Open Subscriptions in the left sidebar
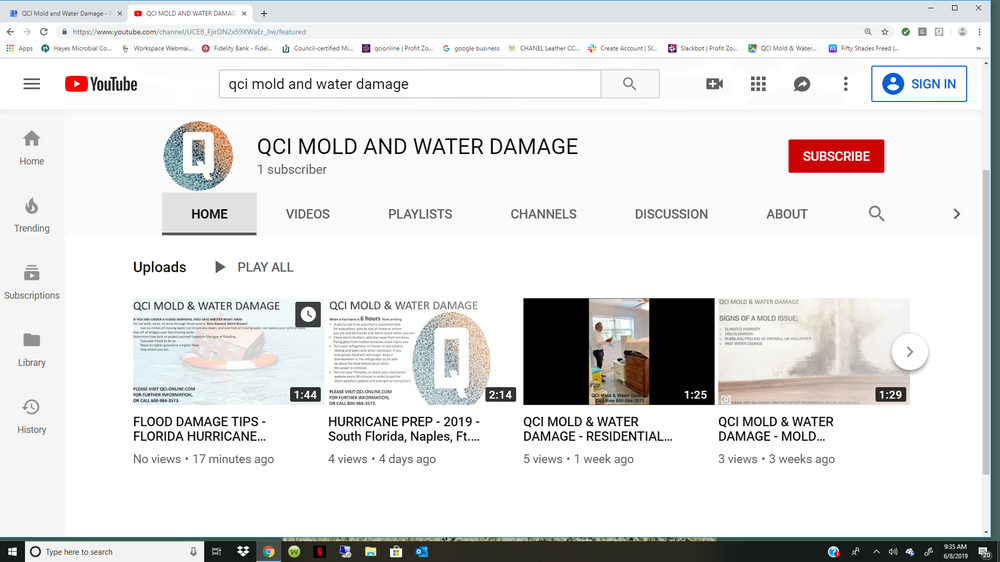Image resolution: width=1000 pixels, height=562 pixels. coord(31,282)
